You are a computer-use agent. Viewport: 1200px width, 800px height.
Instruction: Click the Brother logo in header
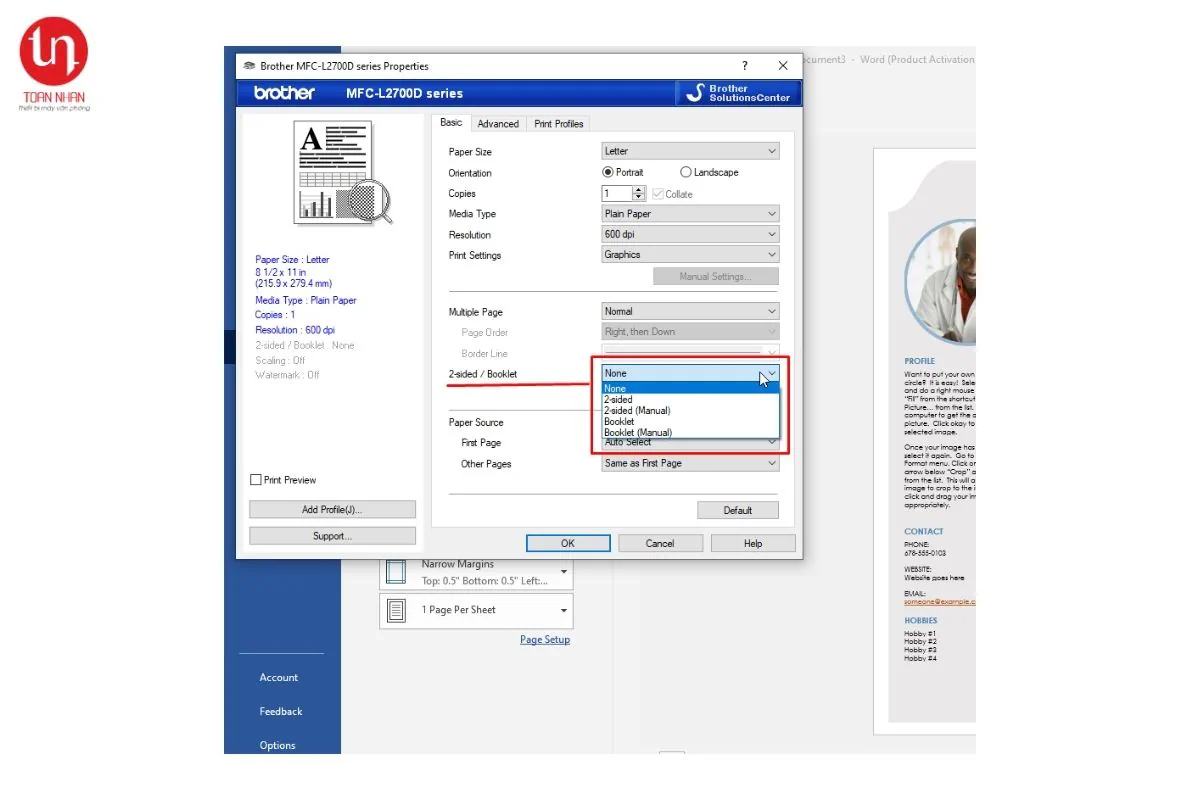(284, 93)
